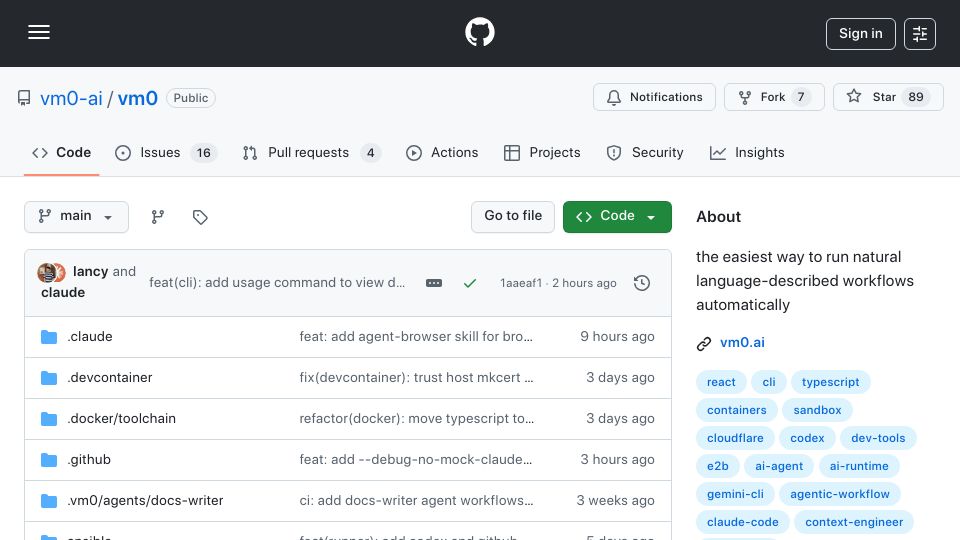
Task: Select the e2b topic tag
Action: [x=718, y=467]
